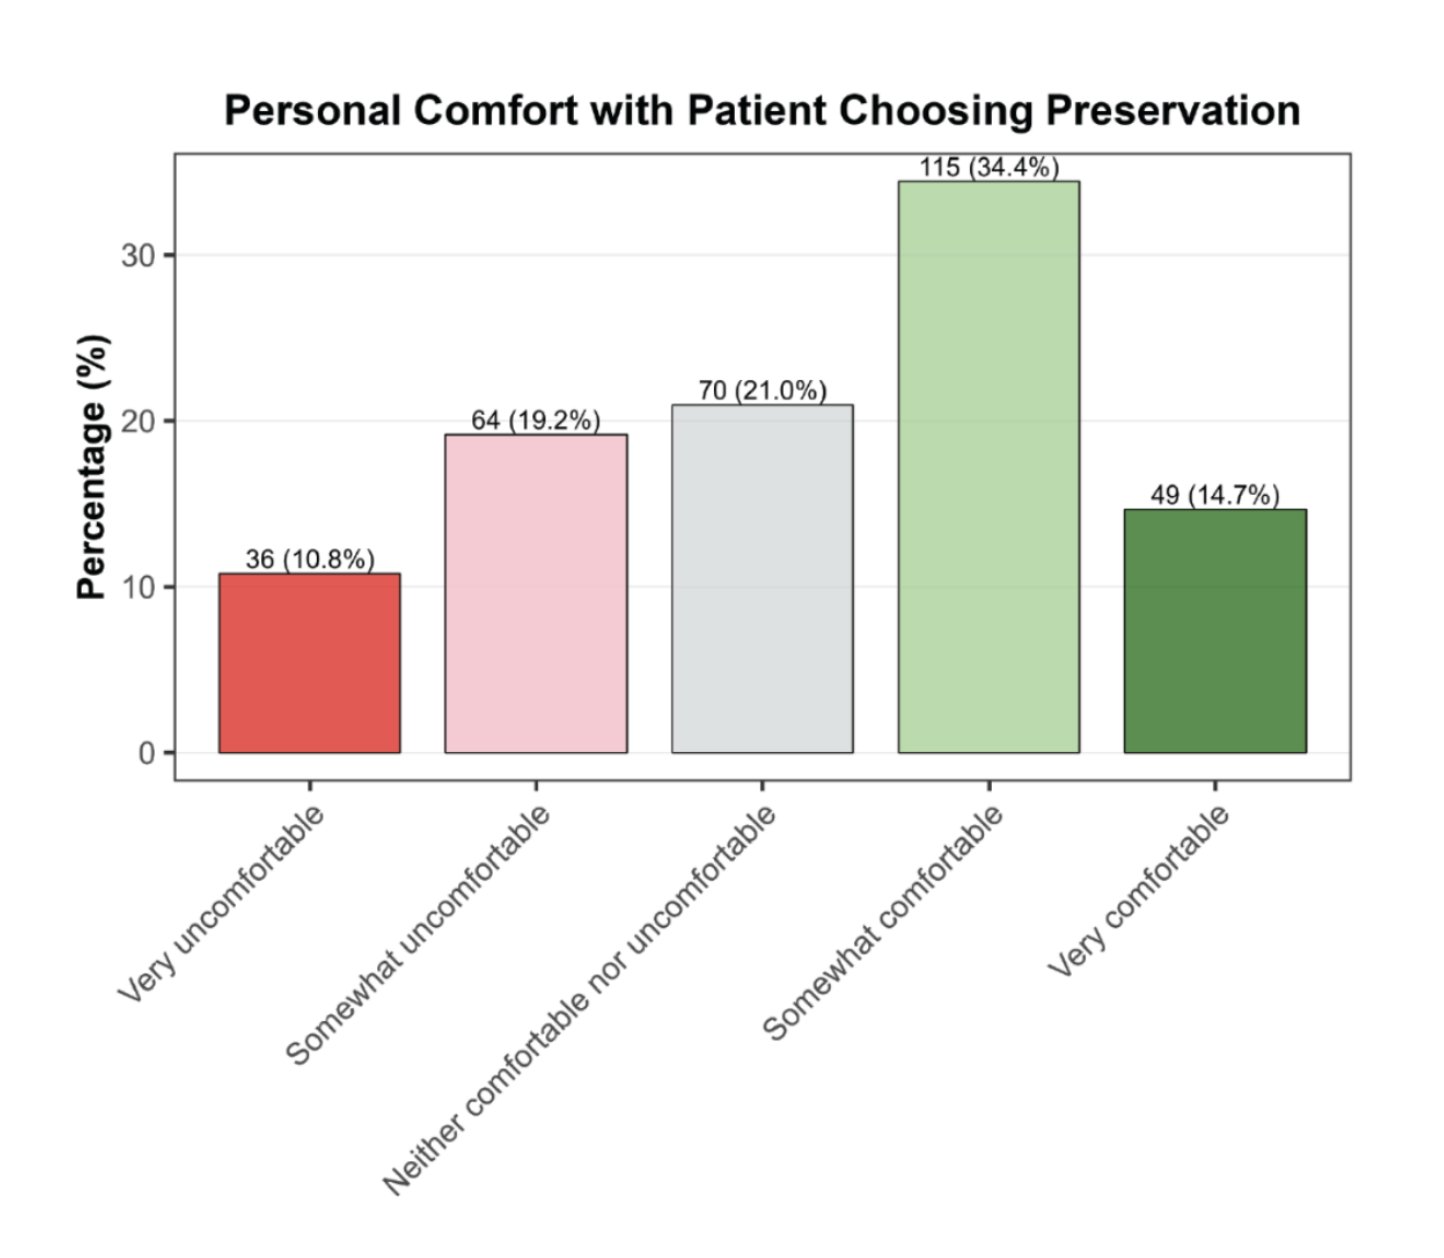The height and width of the screenshot is (1258, 1444).
Task: Select the 36 (10.8%) data label
Action: coord(309,559)
